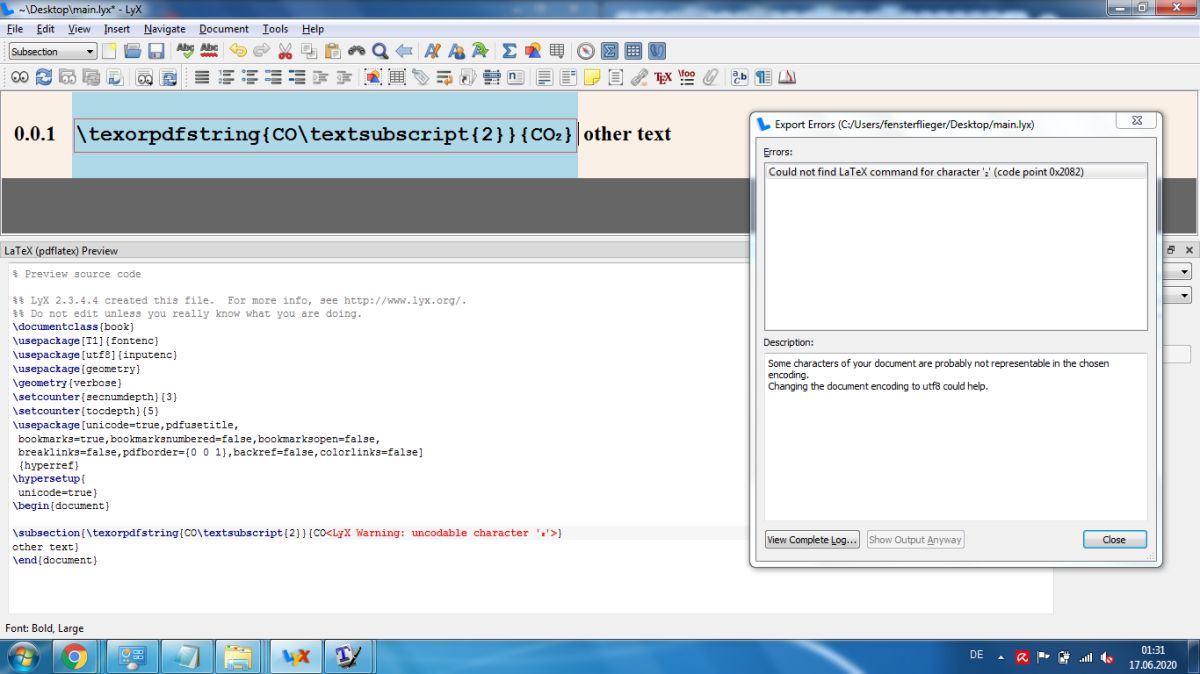Toggle outline pane (compass icon)
This screenshot has width=1200, height=674.
[x=586, y=51]
